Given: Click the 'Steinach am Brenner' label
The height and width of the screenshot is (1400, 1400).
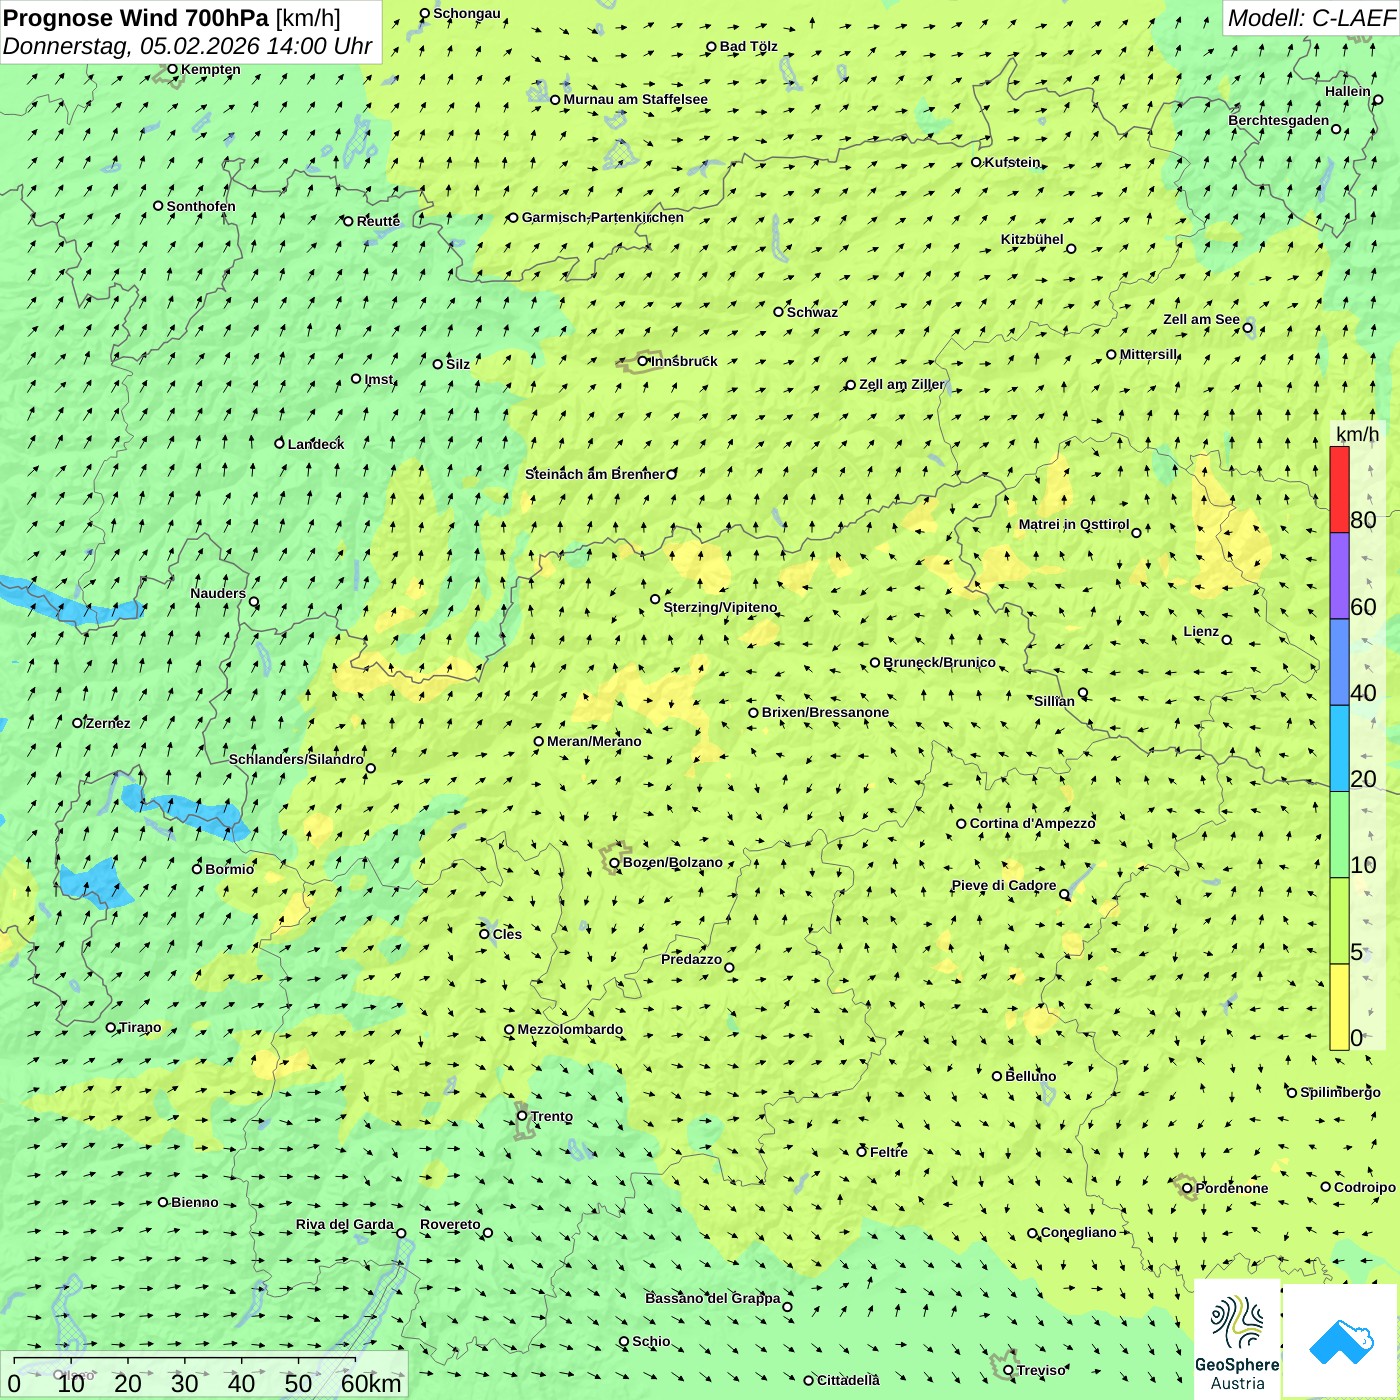Looking at the screenshot, I should [x=594, y=474].
